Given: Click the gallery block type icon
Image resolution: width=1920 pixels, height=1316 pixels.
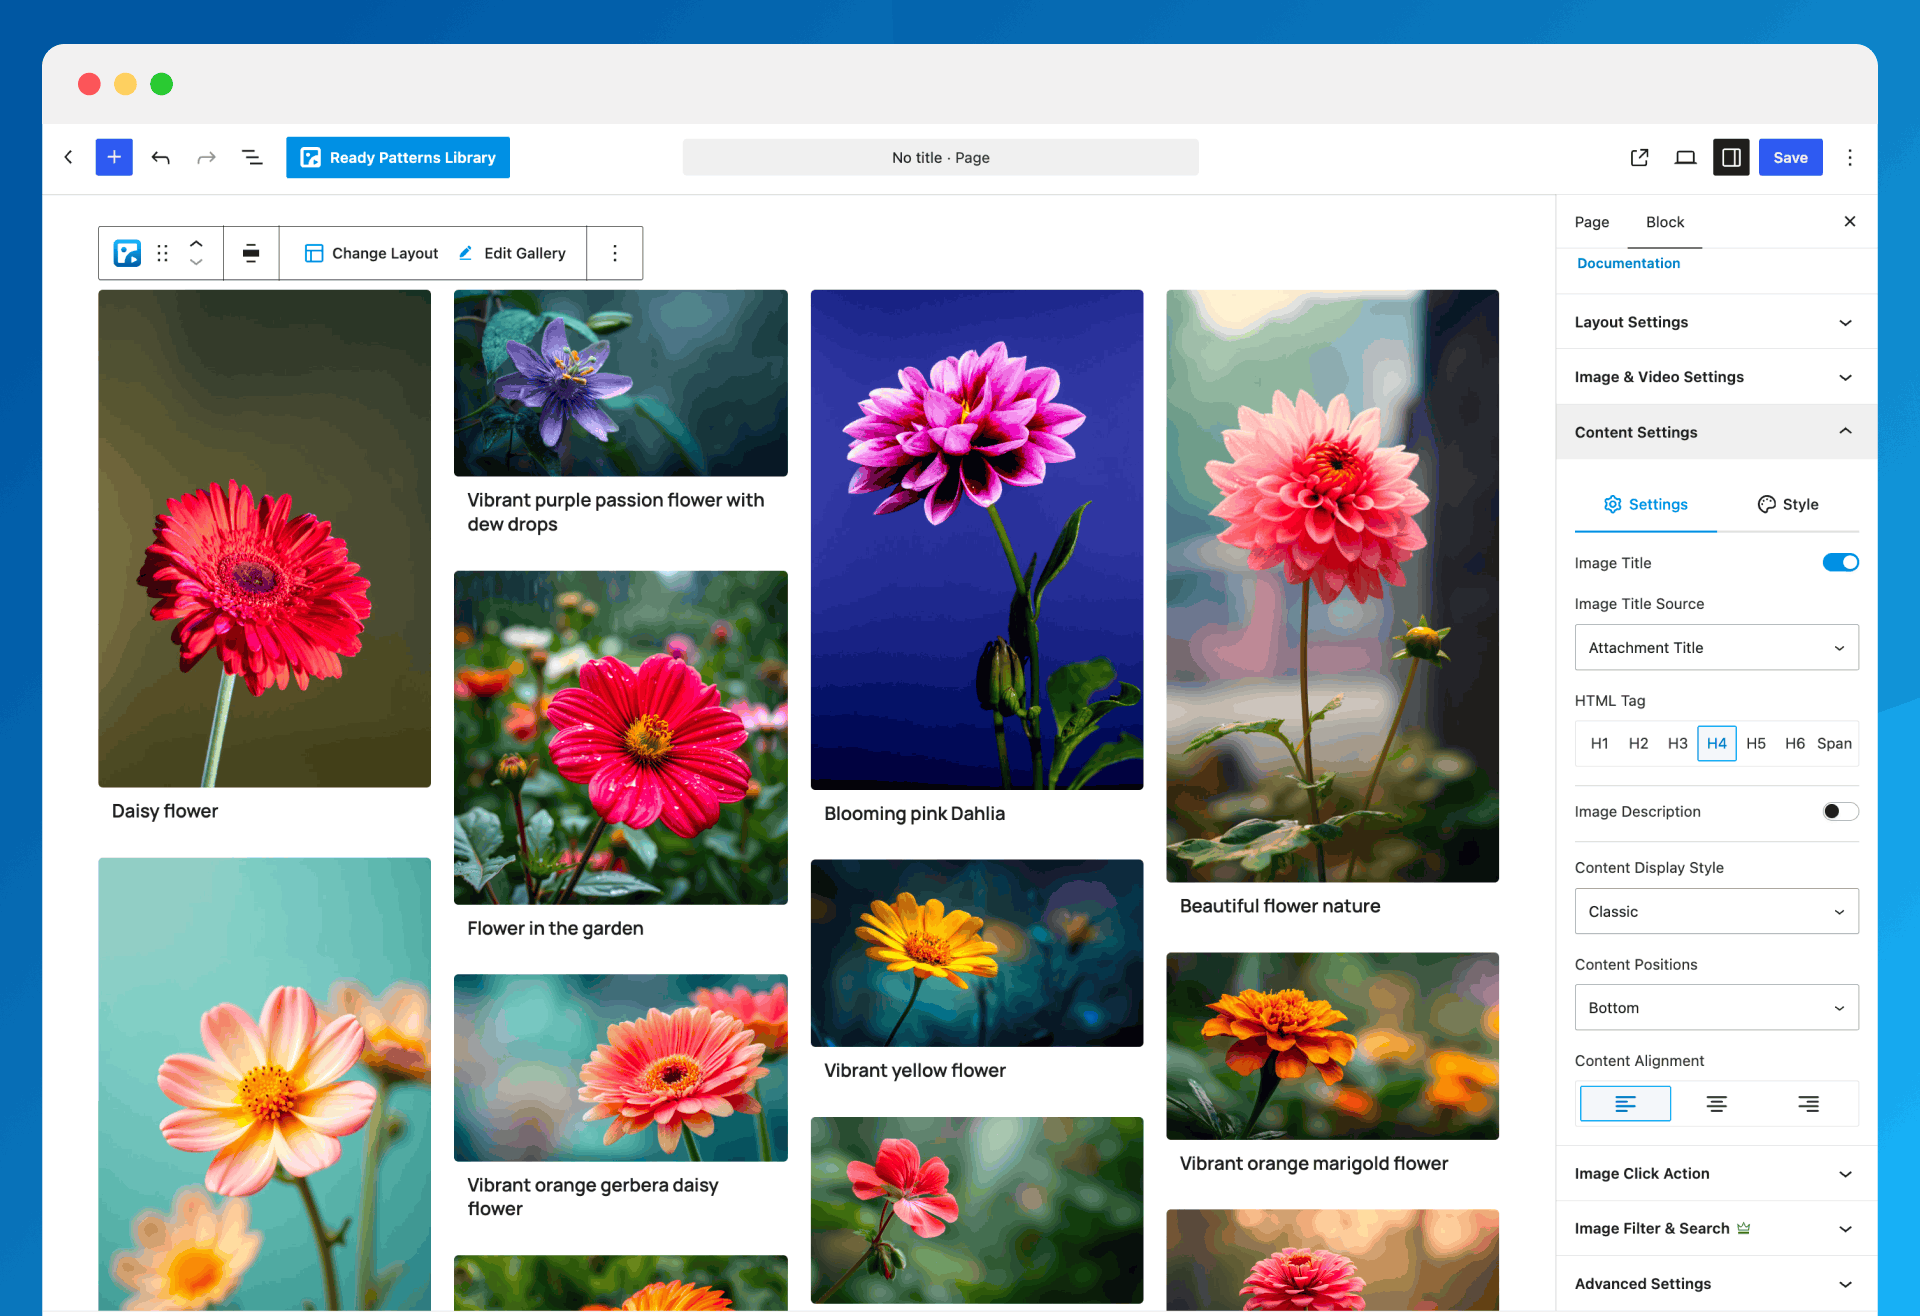Looking at the screenshot, I should click(127, 253).
